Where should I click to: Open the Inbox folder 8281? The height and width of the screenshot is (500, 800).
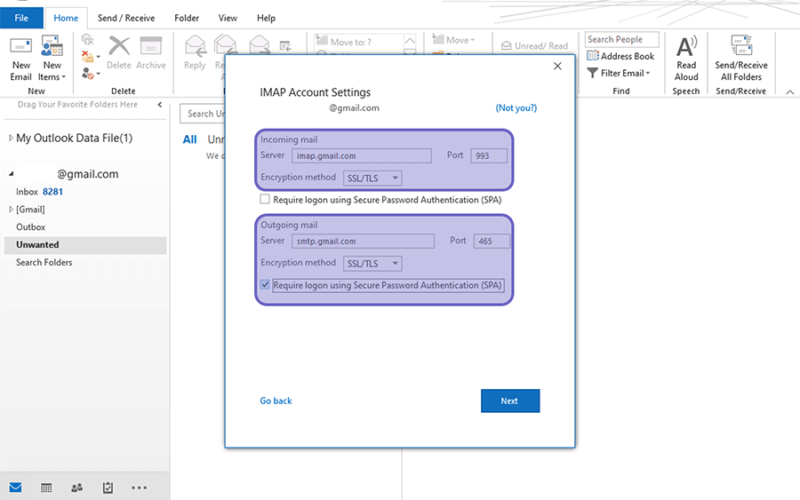[39, 192]
